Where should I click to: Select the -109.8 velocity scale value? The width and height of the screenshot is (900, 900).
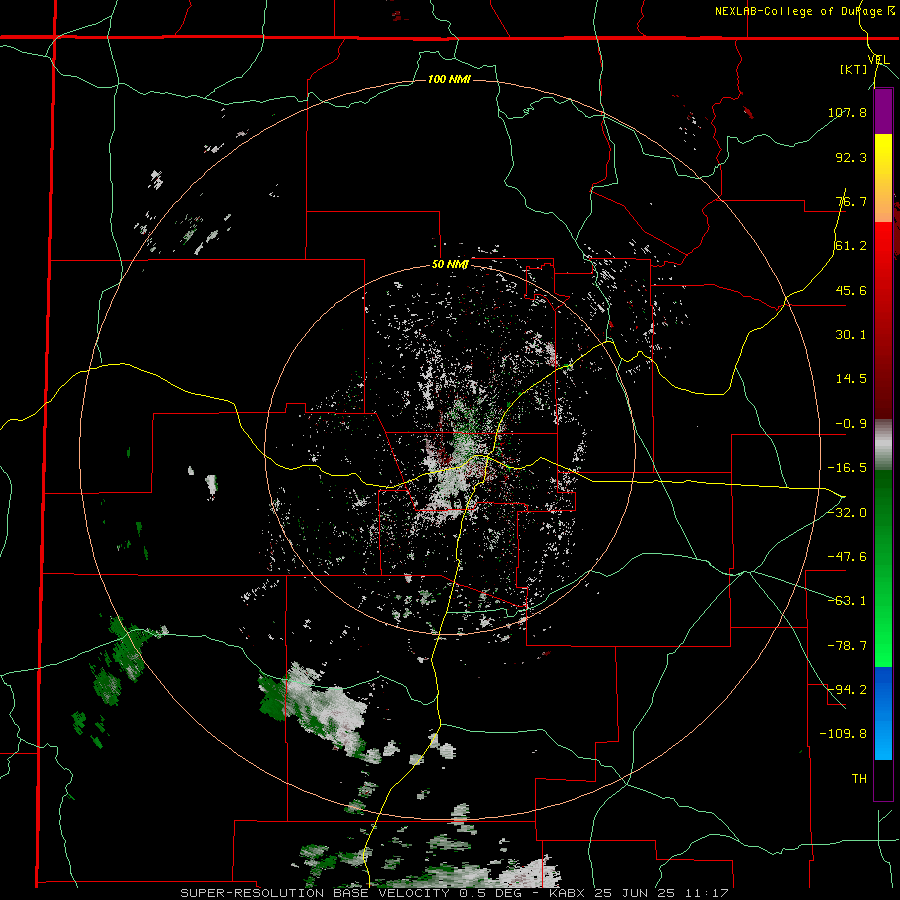click(x=843, y=734)
